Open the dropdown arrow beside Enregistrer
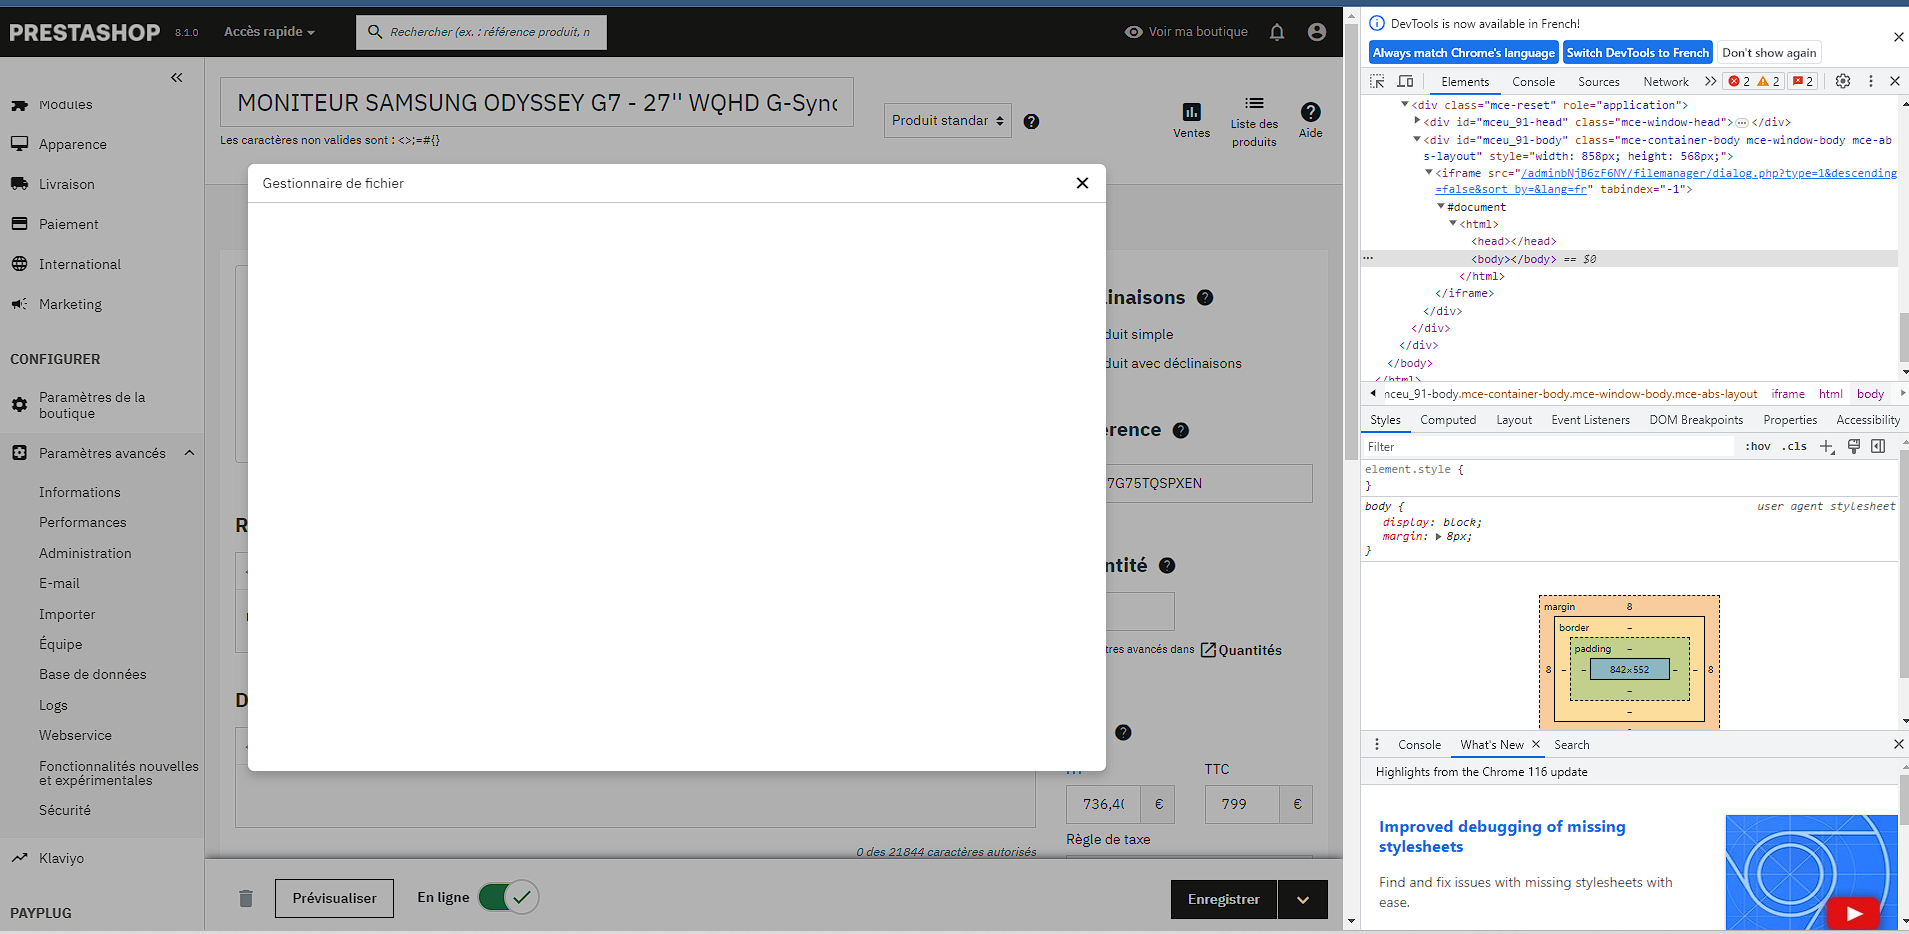 pos(1302,899)
